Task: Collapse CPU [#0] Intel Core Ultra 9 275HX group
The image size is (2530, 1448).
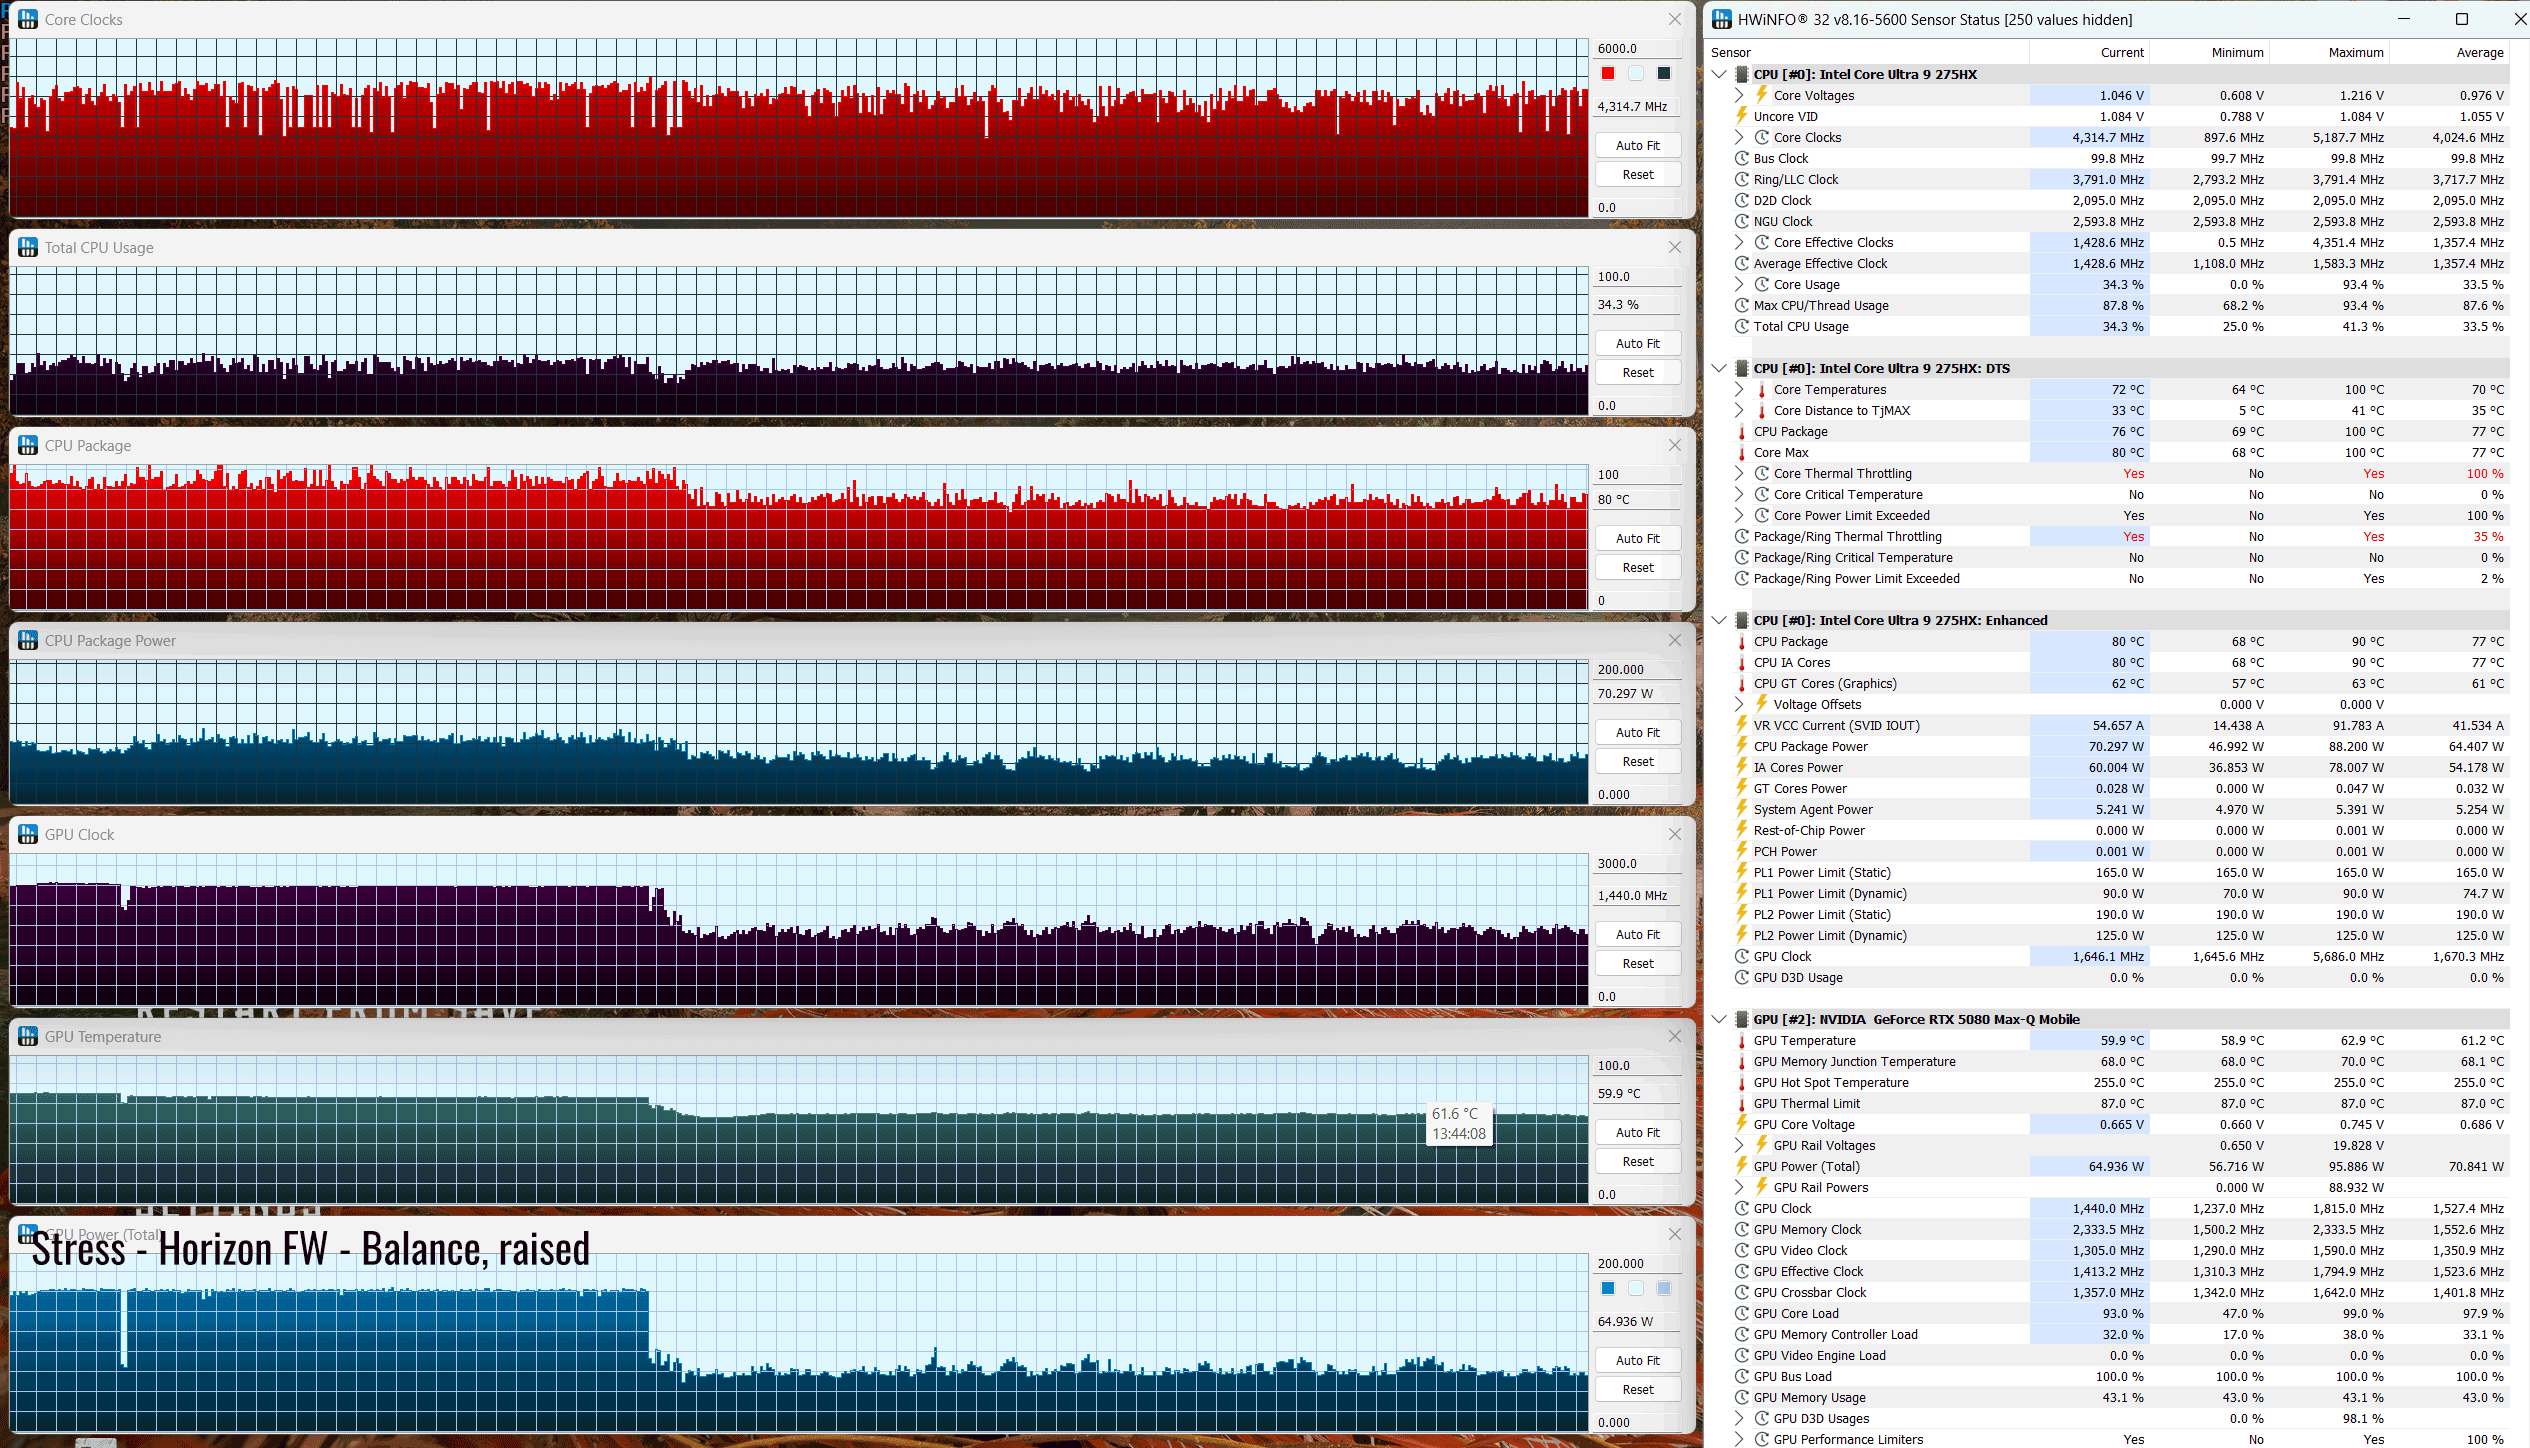Action: [1719, 74]
